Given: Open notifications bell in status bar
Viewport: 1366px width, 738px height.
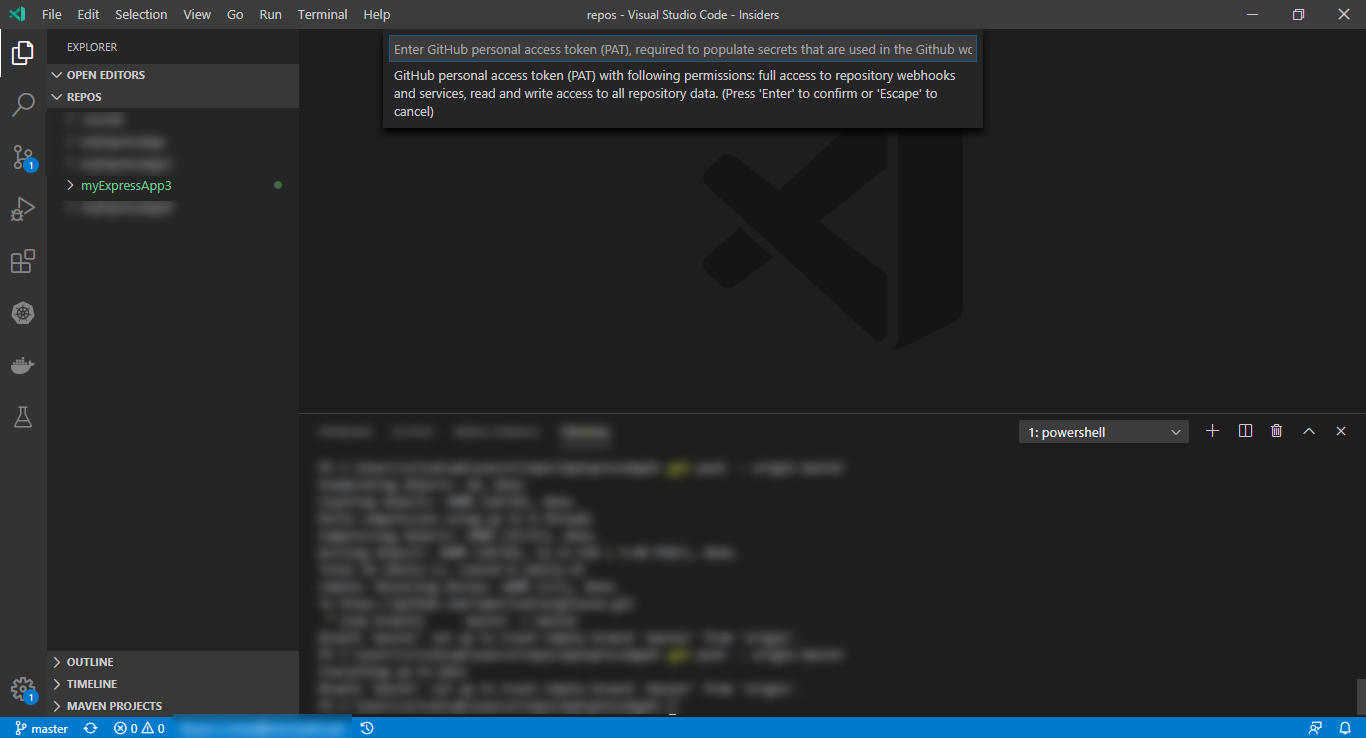Looking at the screenshot, I should click(x=1345, y=728).
